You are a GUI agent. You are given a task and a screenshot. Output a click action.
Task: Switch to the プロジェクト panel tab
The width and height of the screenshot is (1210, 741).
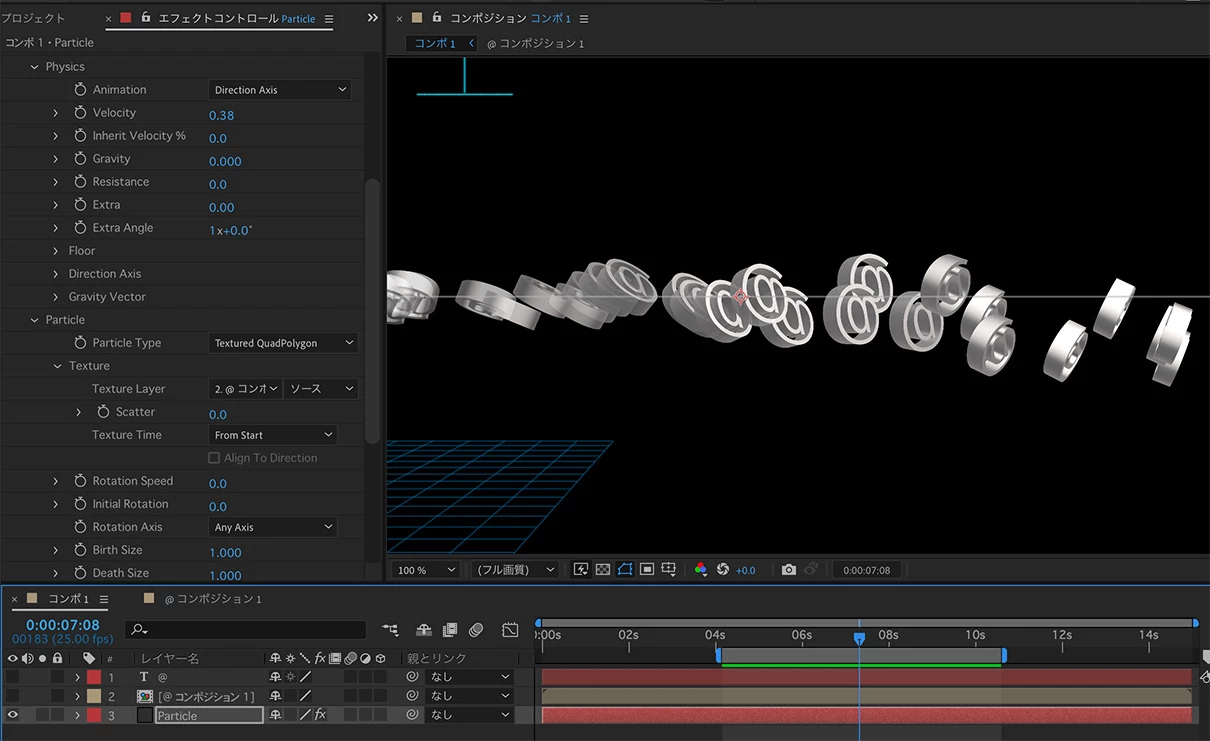coord(33,18)
